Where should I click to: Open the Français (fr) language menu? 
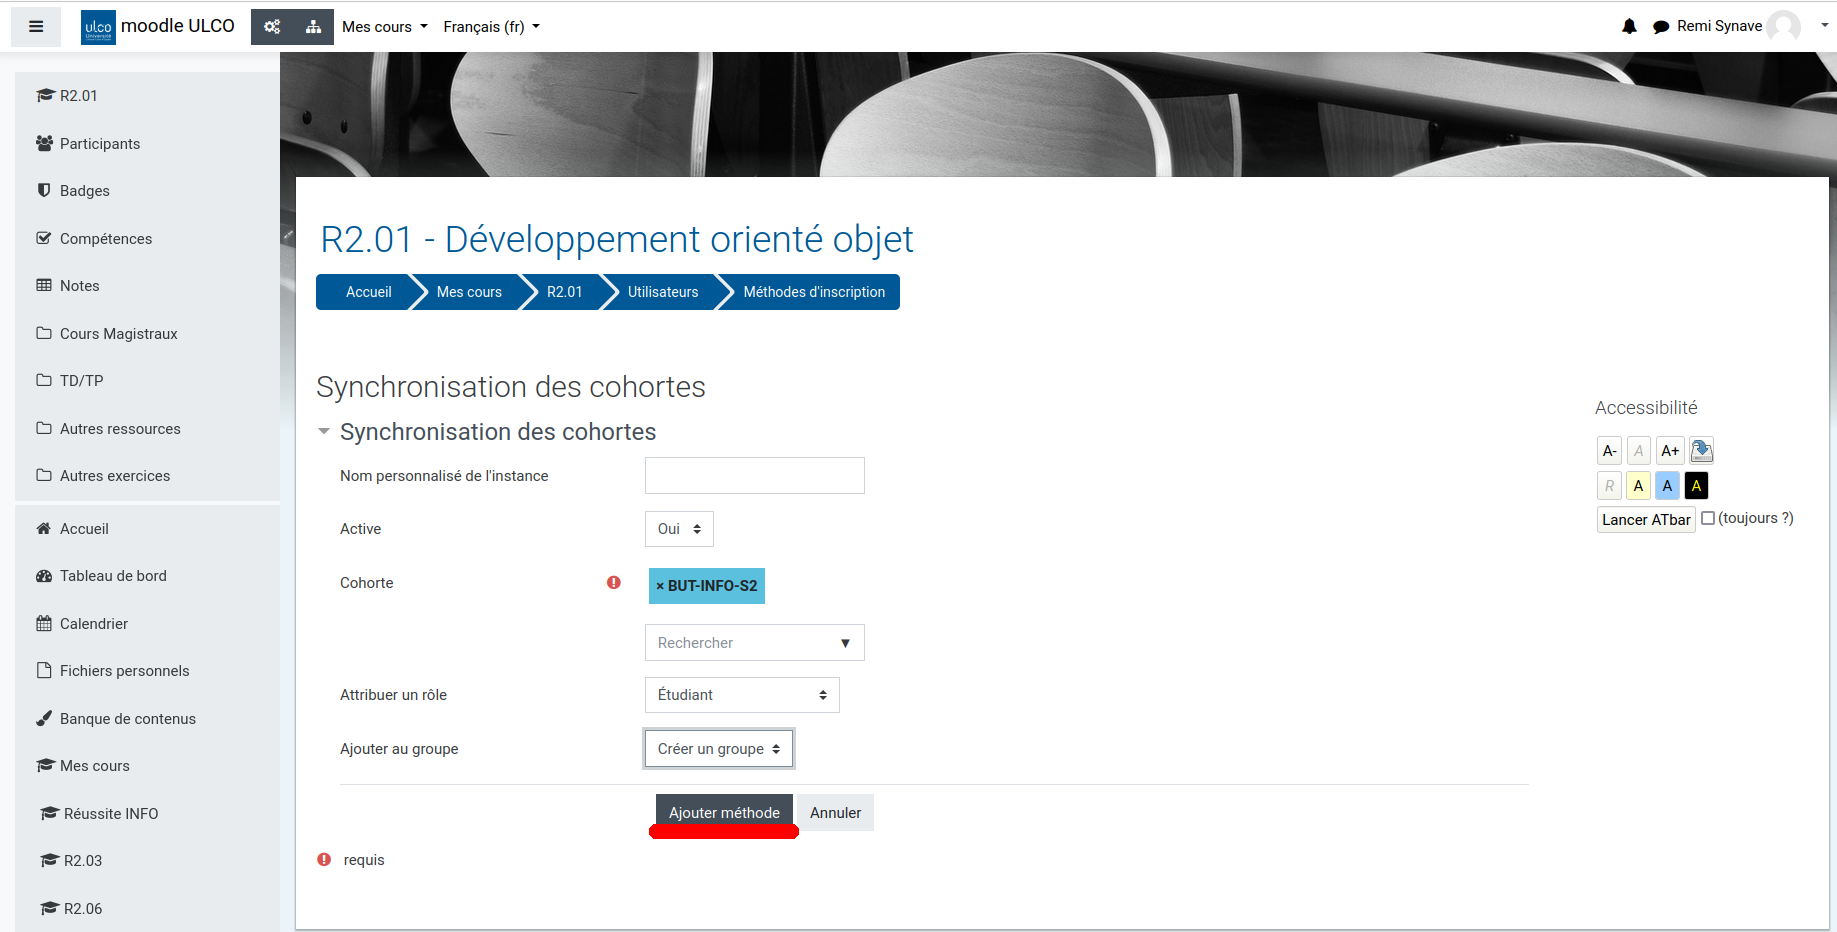[x=491, y=27]
